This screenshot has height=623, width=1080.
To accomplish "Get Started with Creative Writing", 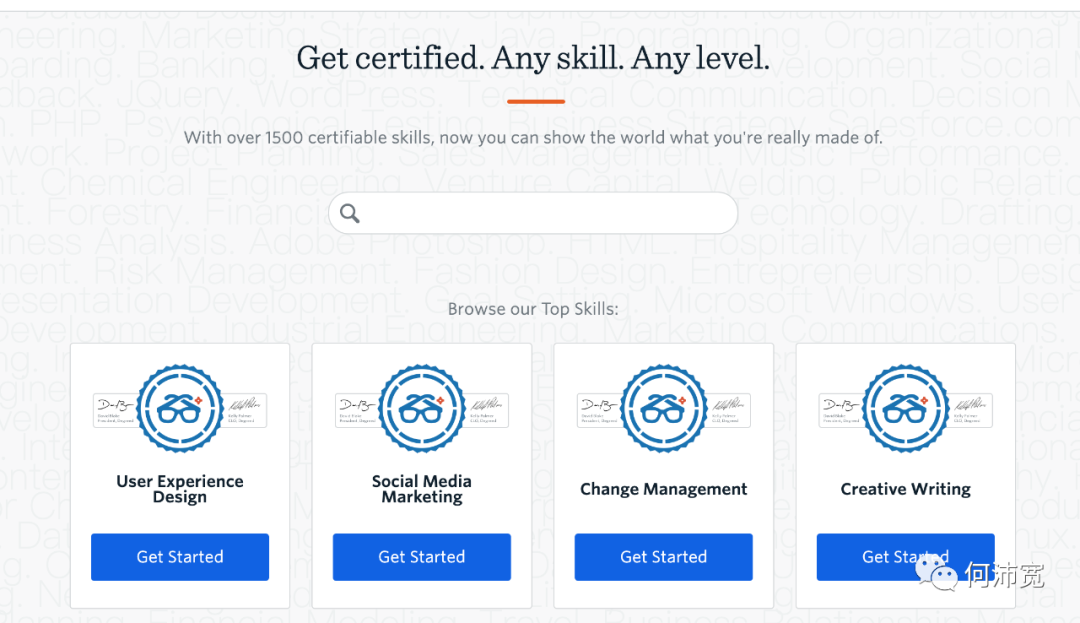I will click(906, 557).
